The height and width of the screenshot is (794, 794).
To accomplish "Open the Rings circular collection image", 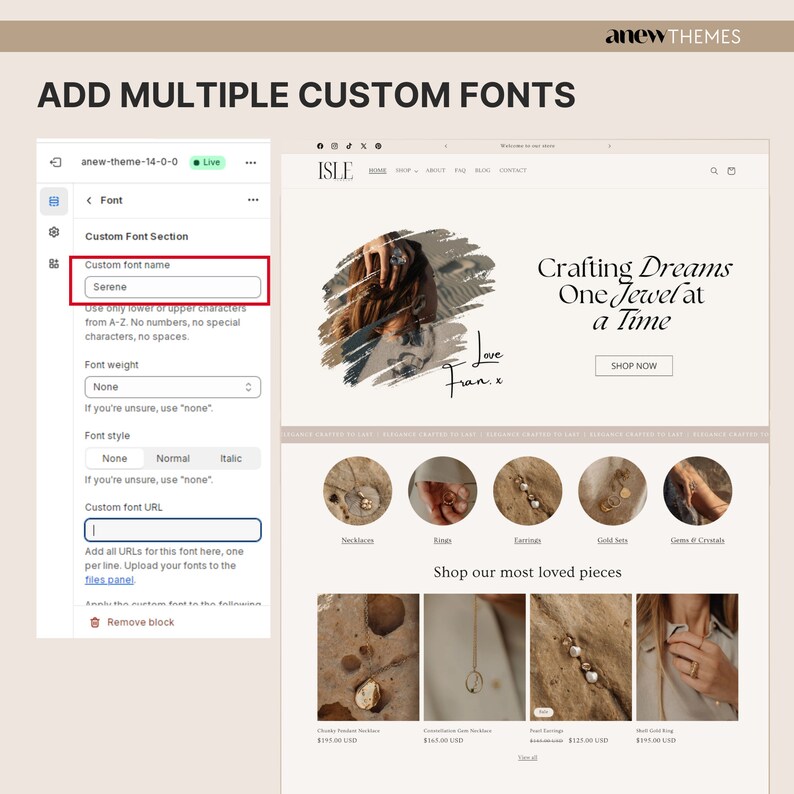I will [x=443, y=491].
